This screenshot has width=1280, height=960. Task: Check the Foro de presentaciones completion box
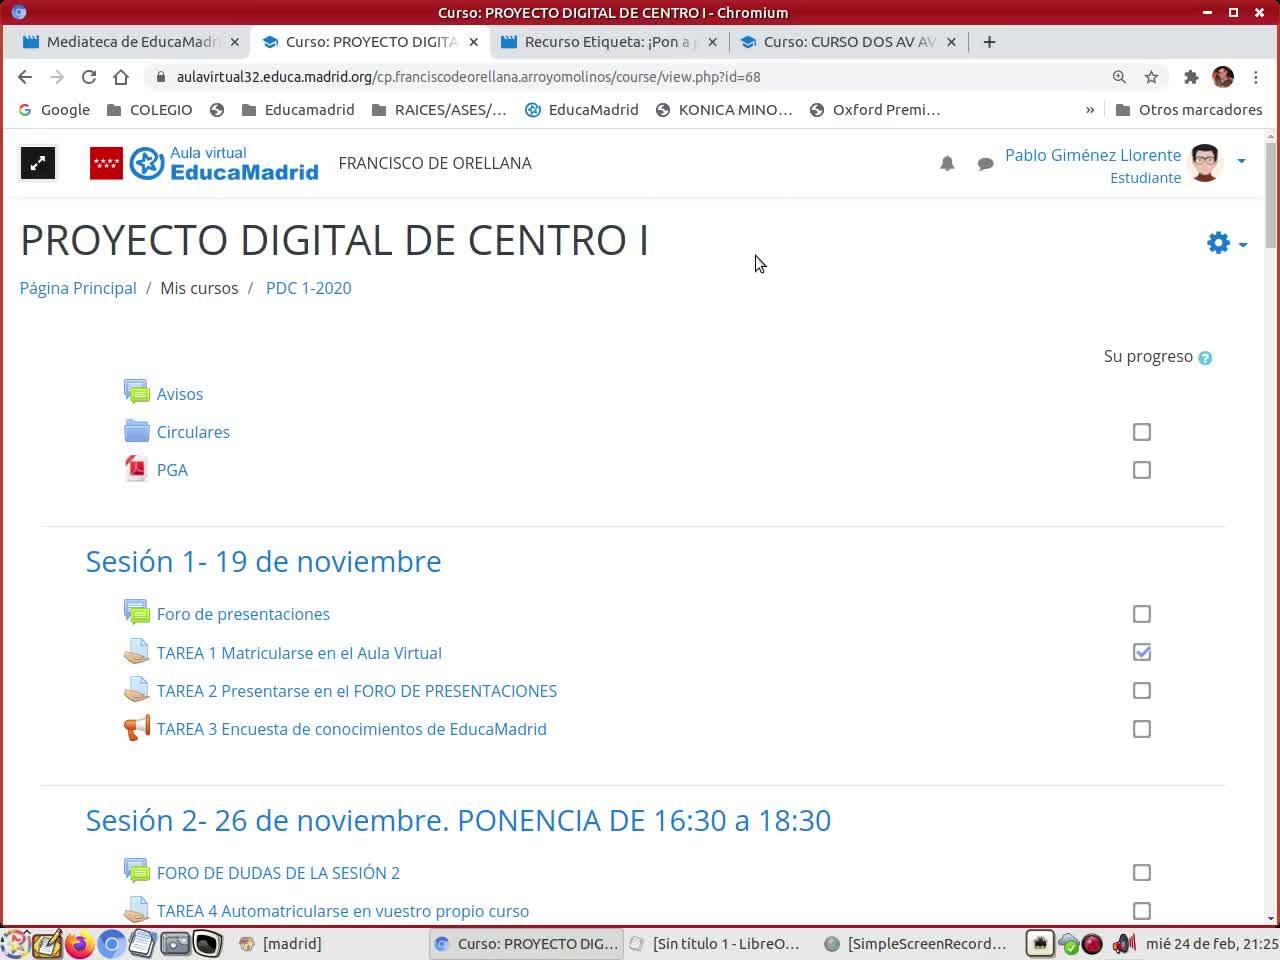(x=1142, y=614)
